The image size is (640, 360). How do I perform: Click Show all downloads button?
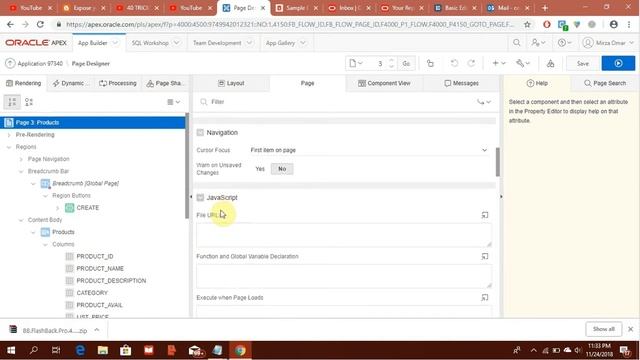pyautogui.click(x=604, y=329)
